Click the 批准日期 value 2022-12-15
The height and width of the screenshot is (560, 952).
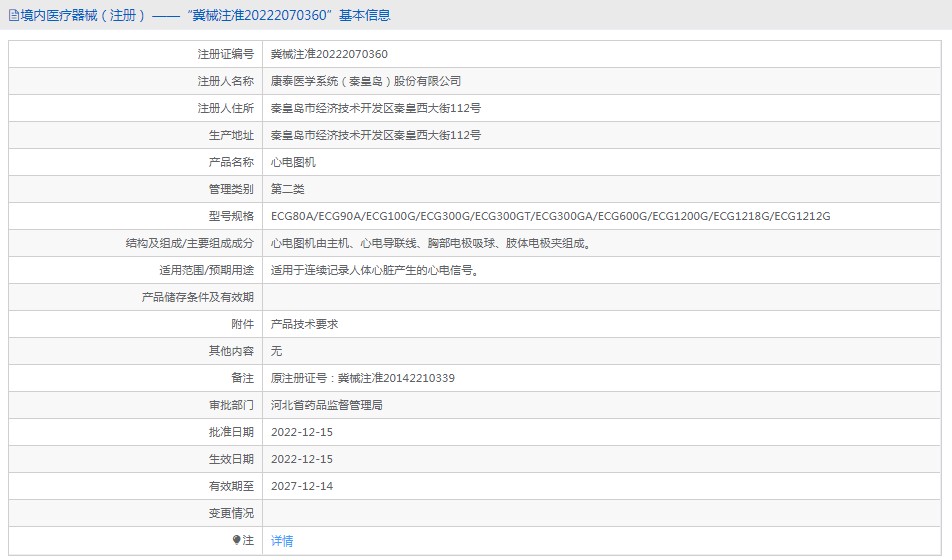click(x=302, y=432)
